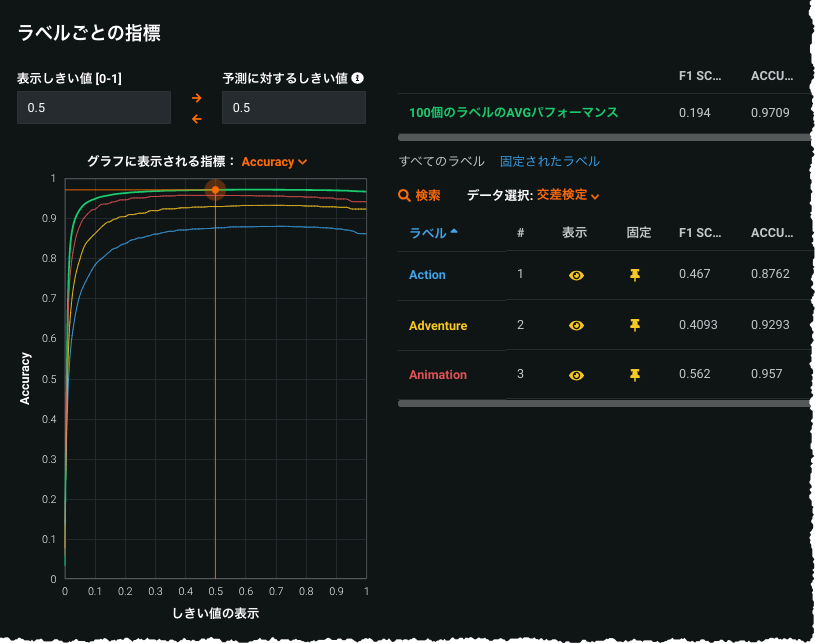Viewport: 815px width, 643px height.
Task: Hide the Action label curve
Action: pos(575,275)
